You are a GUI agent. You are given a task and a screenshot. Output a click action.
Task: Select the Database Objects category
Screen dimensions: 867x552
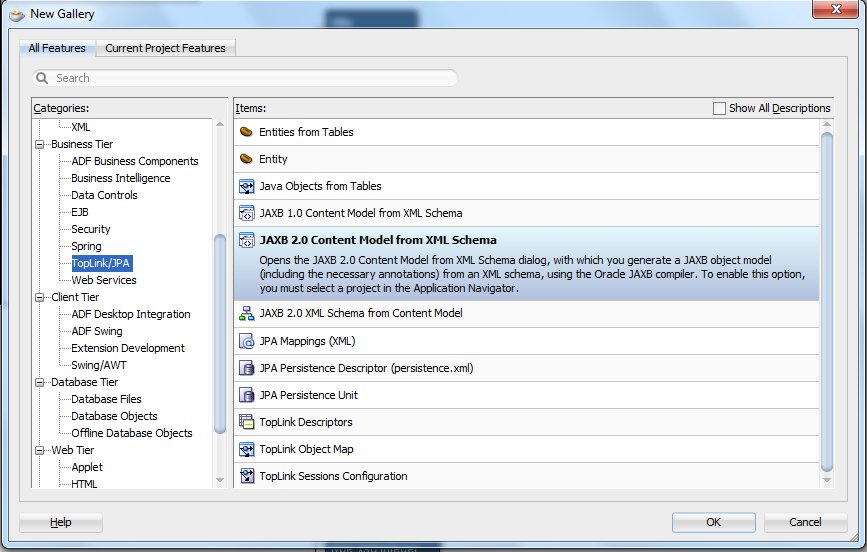114,416
